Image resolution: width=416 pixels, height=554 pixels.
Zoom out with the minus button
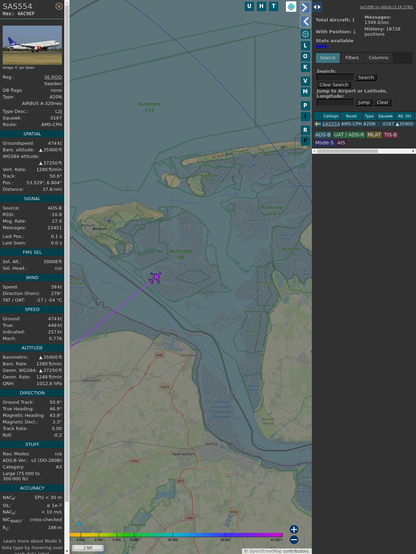(x=294, y=540)
